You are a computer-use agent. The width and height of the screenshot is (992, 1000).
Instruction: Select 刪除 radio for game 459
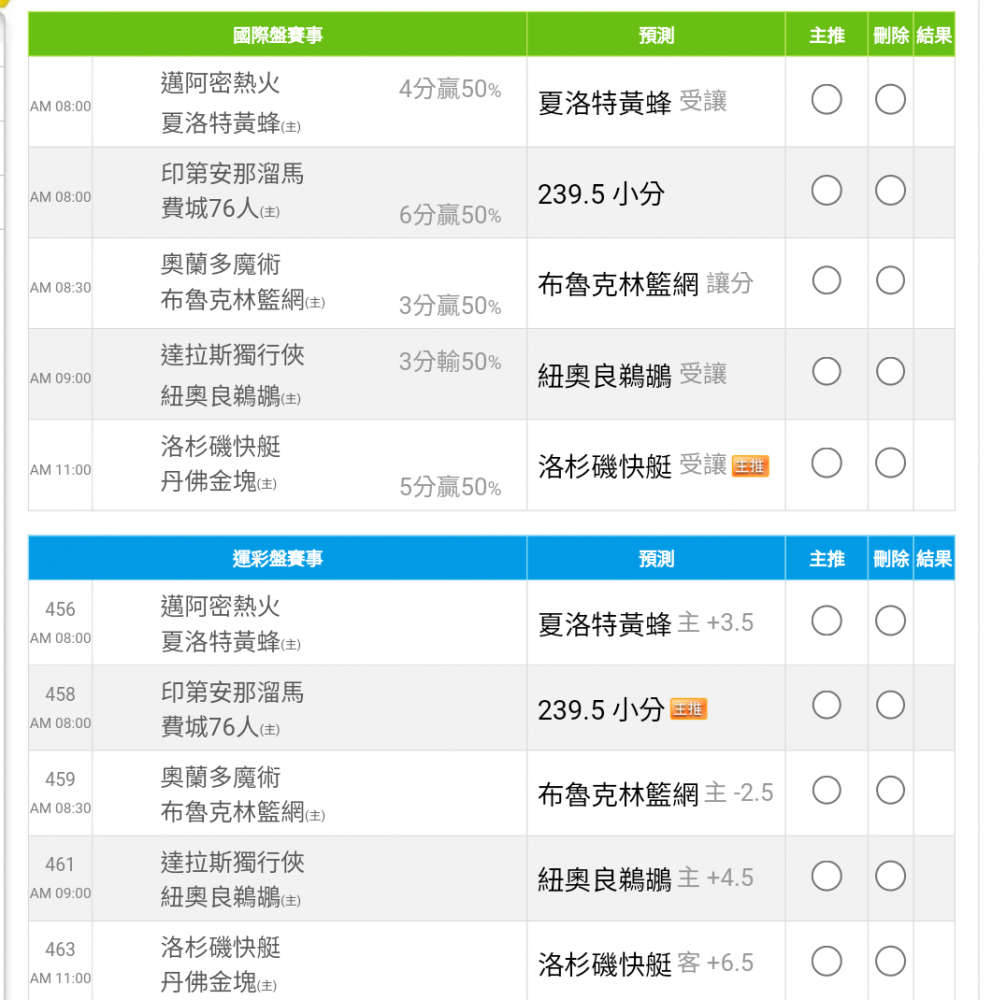[890, 791]
